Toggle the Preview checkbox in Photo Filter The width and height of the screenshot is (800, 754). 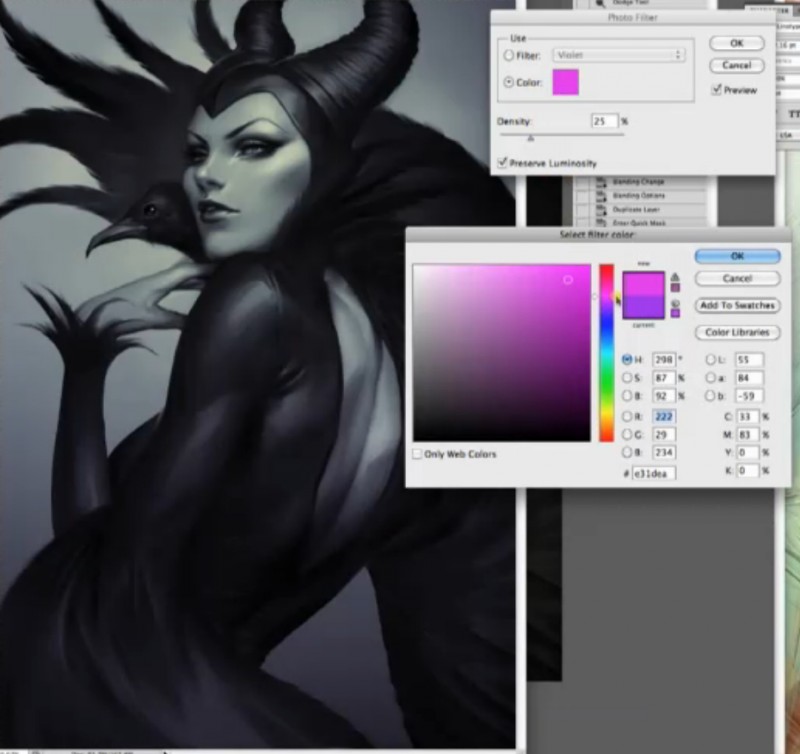pos(716,90)
